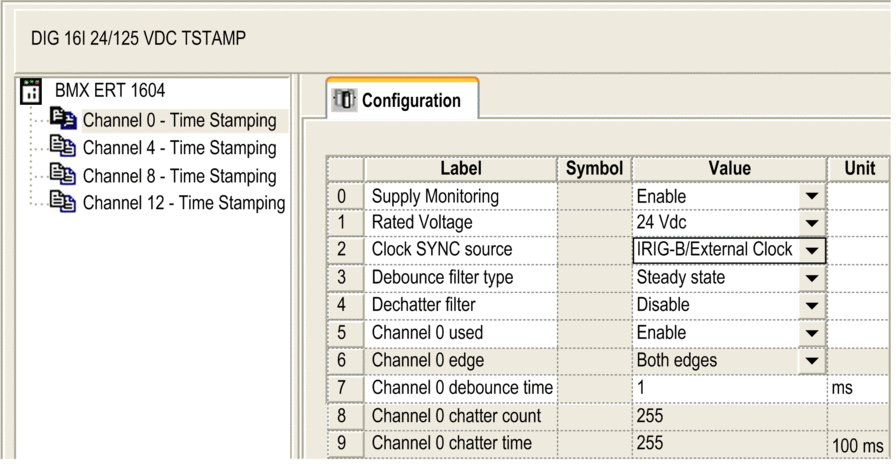Click the Channel 12 Time Stamping icon
Screen dimensions: 896x464
[62, 202]
